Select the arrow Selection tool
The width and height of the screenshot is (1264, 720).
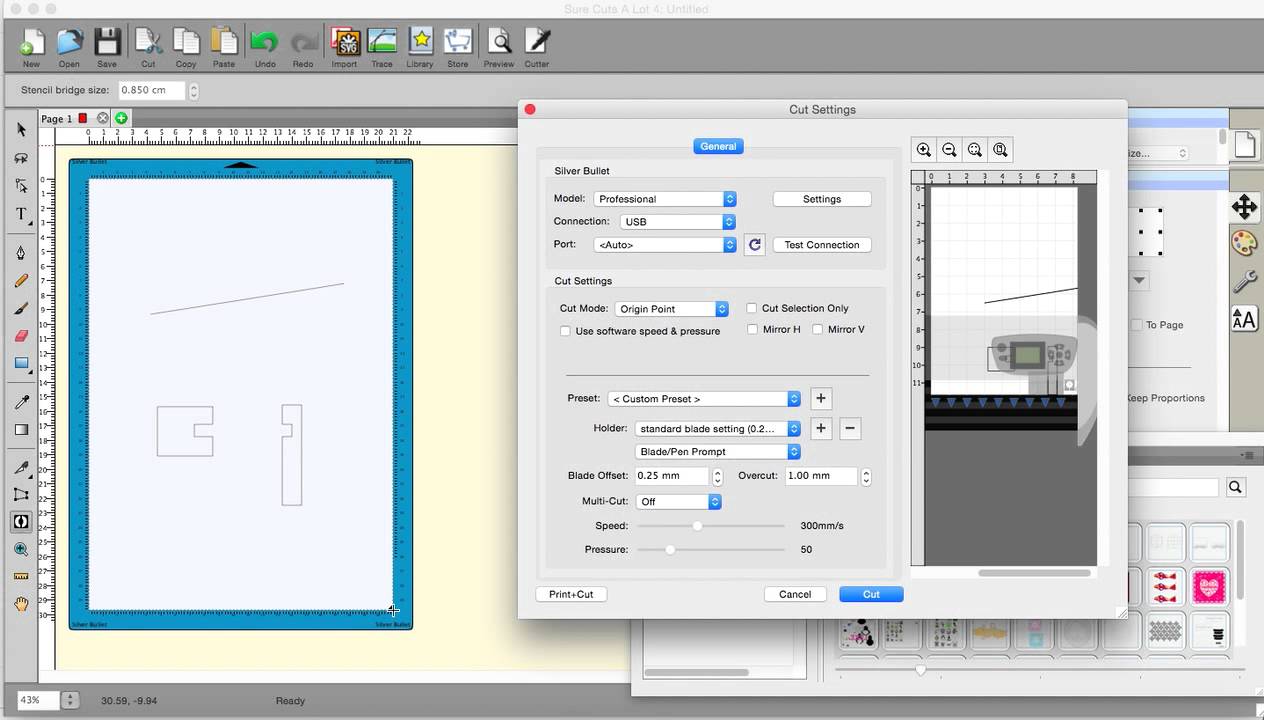coord(21,130)
